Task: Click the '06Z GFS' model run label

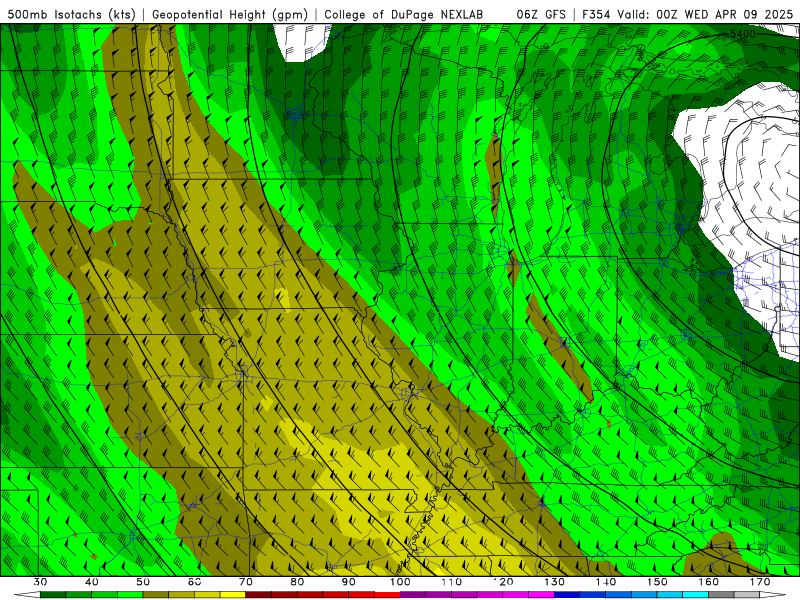Action: click(541, 14)
